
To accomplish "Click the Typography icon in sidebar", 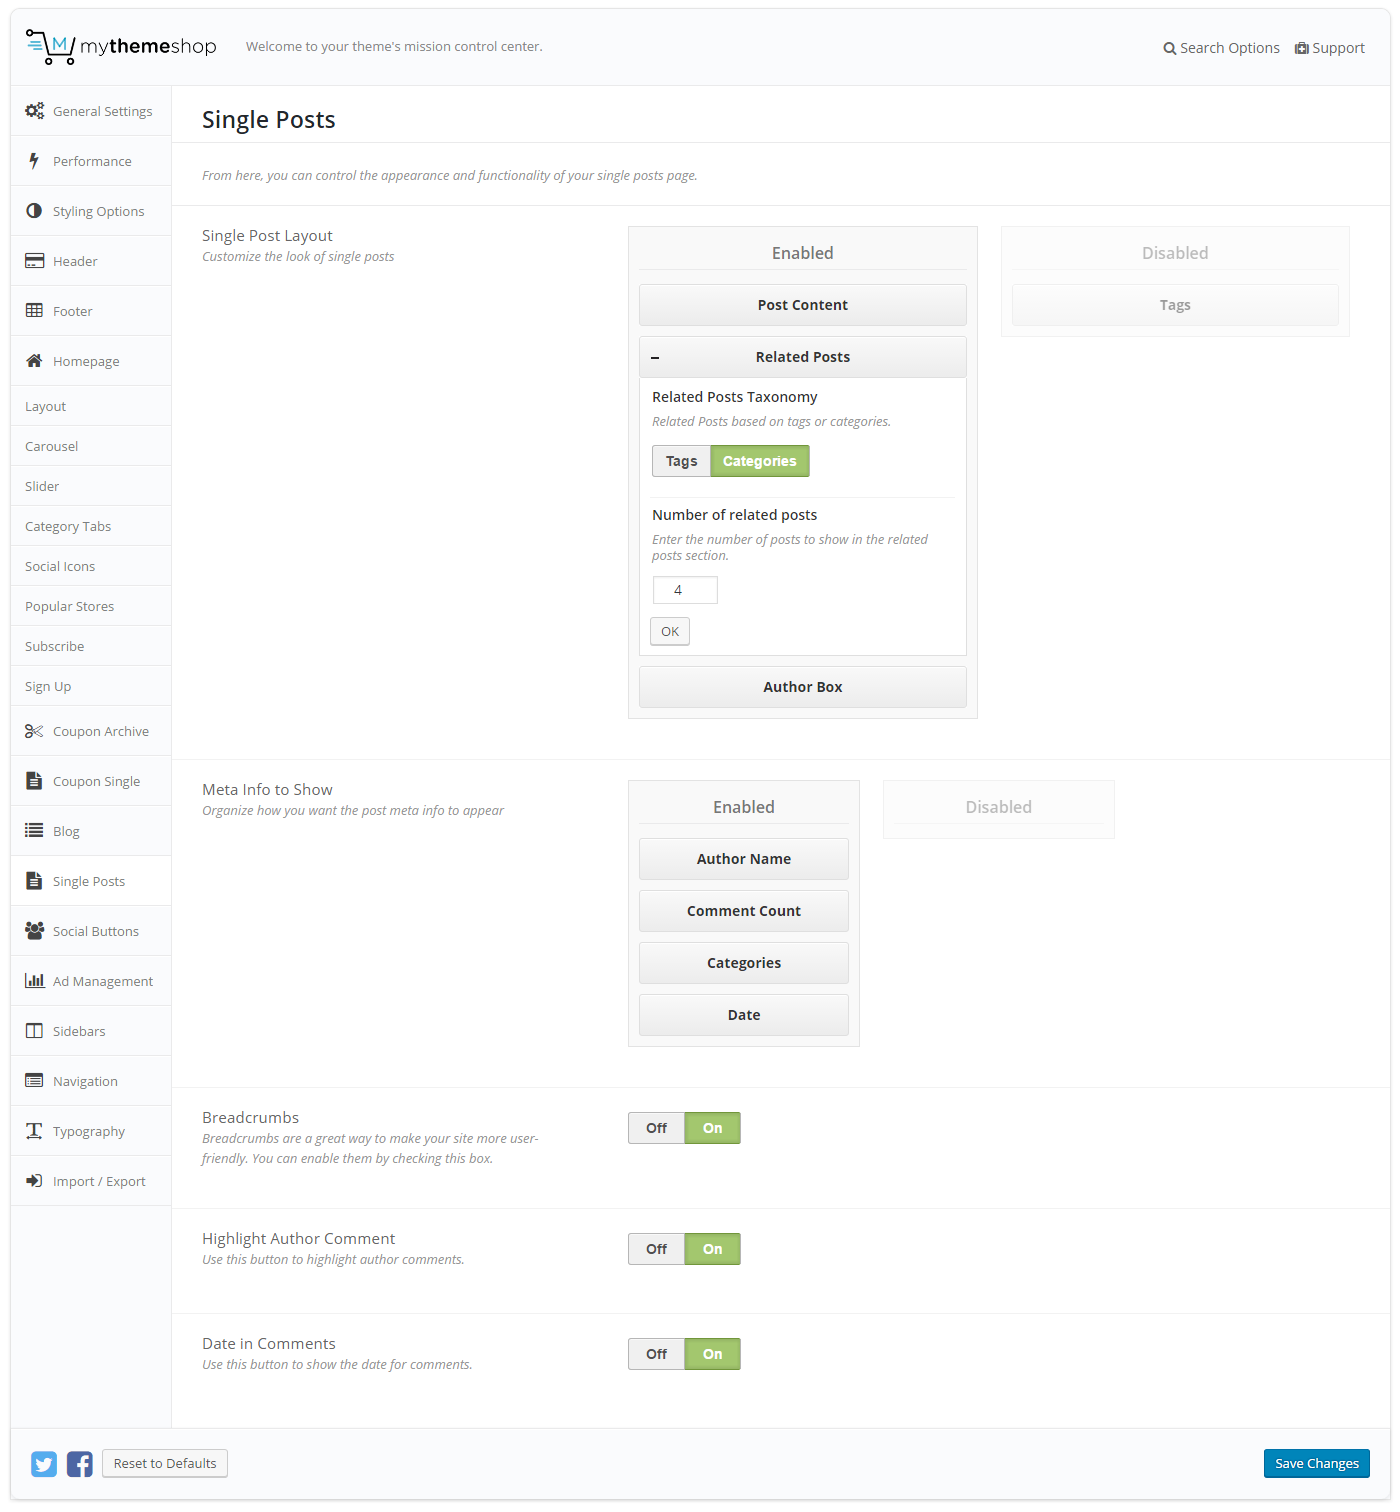I will click(34, 1131).
